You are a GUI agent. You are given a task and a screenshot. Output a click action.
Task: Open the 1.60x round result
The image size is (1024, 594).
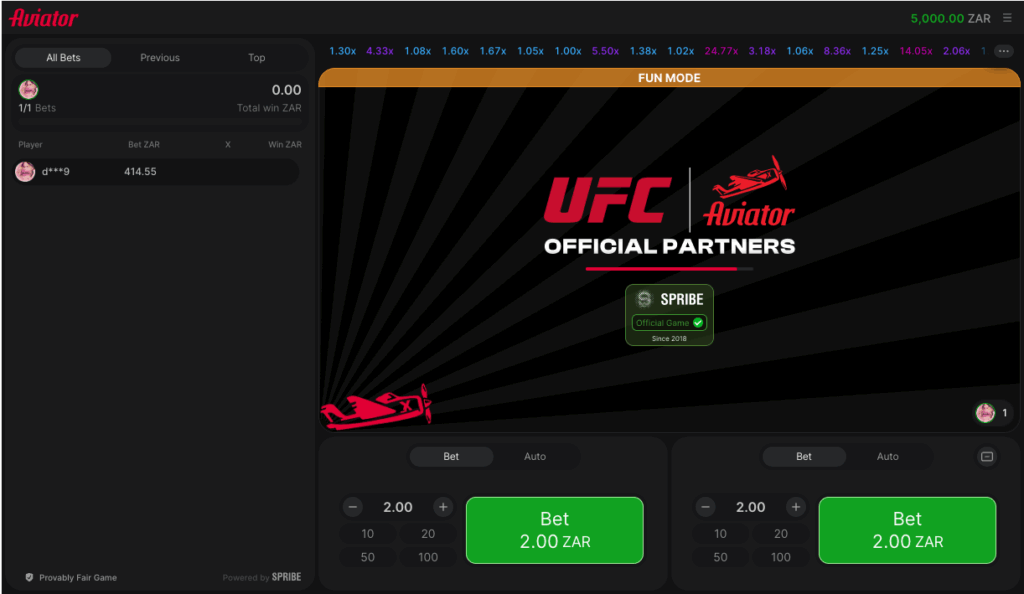pos(455,51)
